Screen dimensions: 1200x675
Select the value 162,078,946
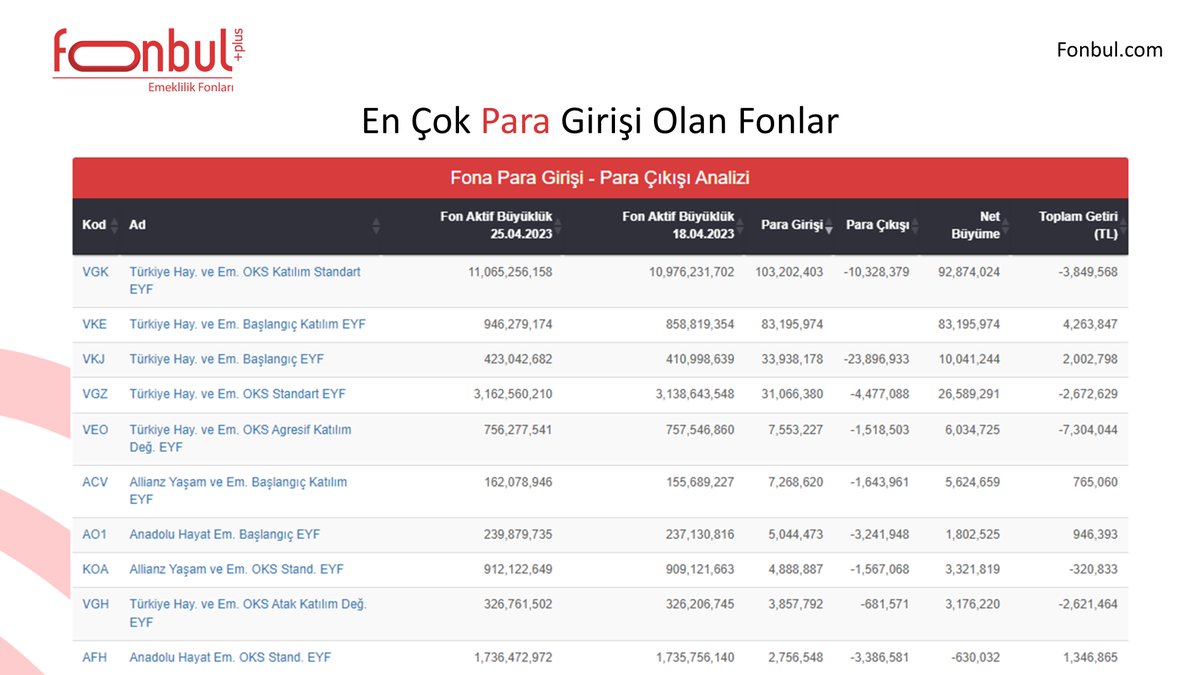coord(517,482)
